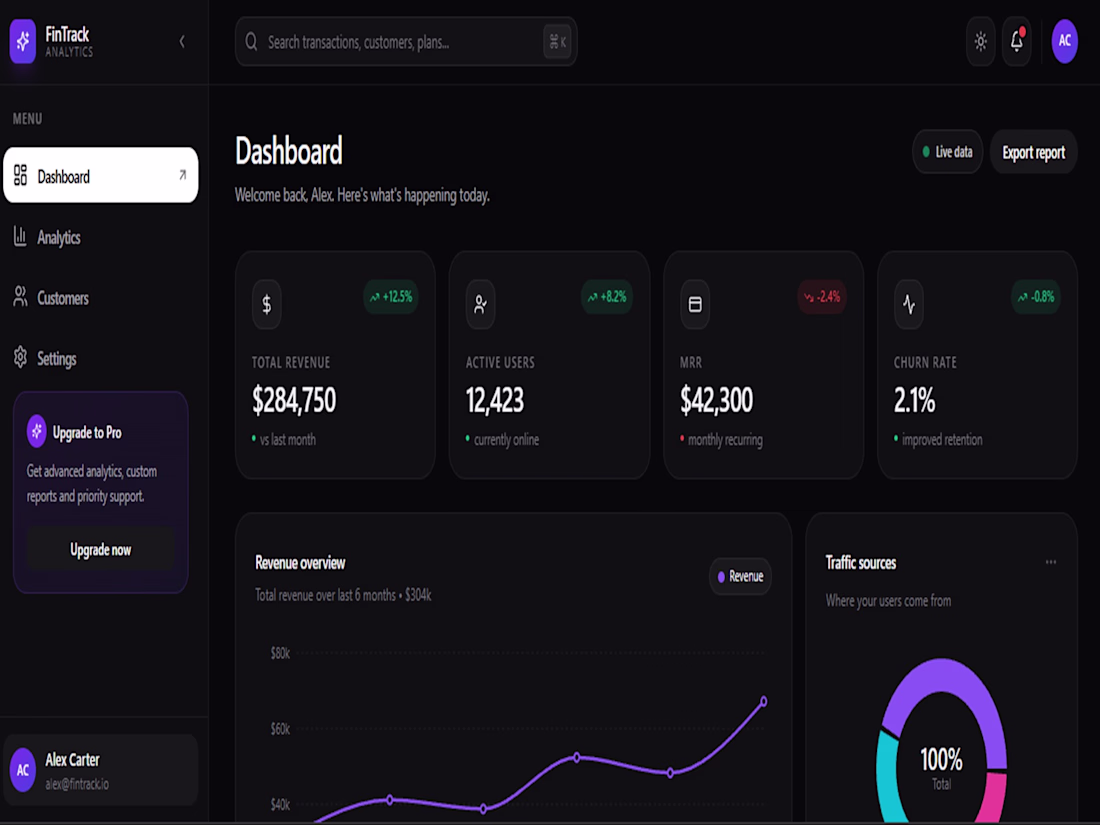The height and width of the screenshot is (825, 1100).
Task: Click the Analytics bar chart icon
Action: (20, 236)
